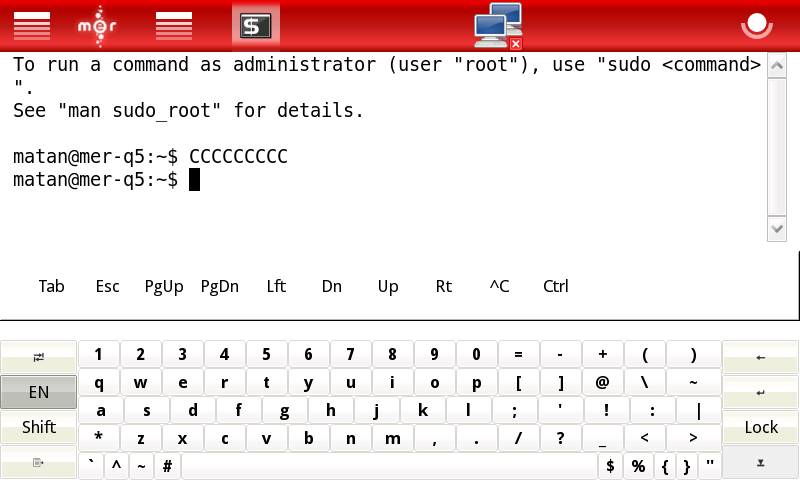Hide the on-screen keyboard
This screenshot has height=480, width=800.
(x=760, y=462)
